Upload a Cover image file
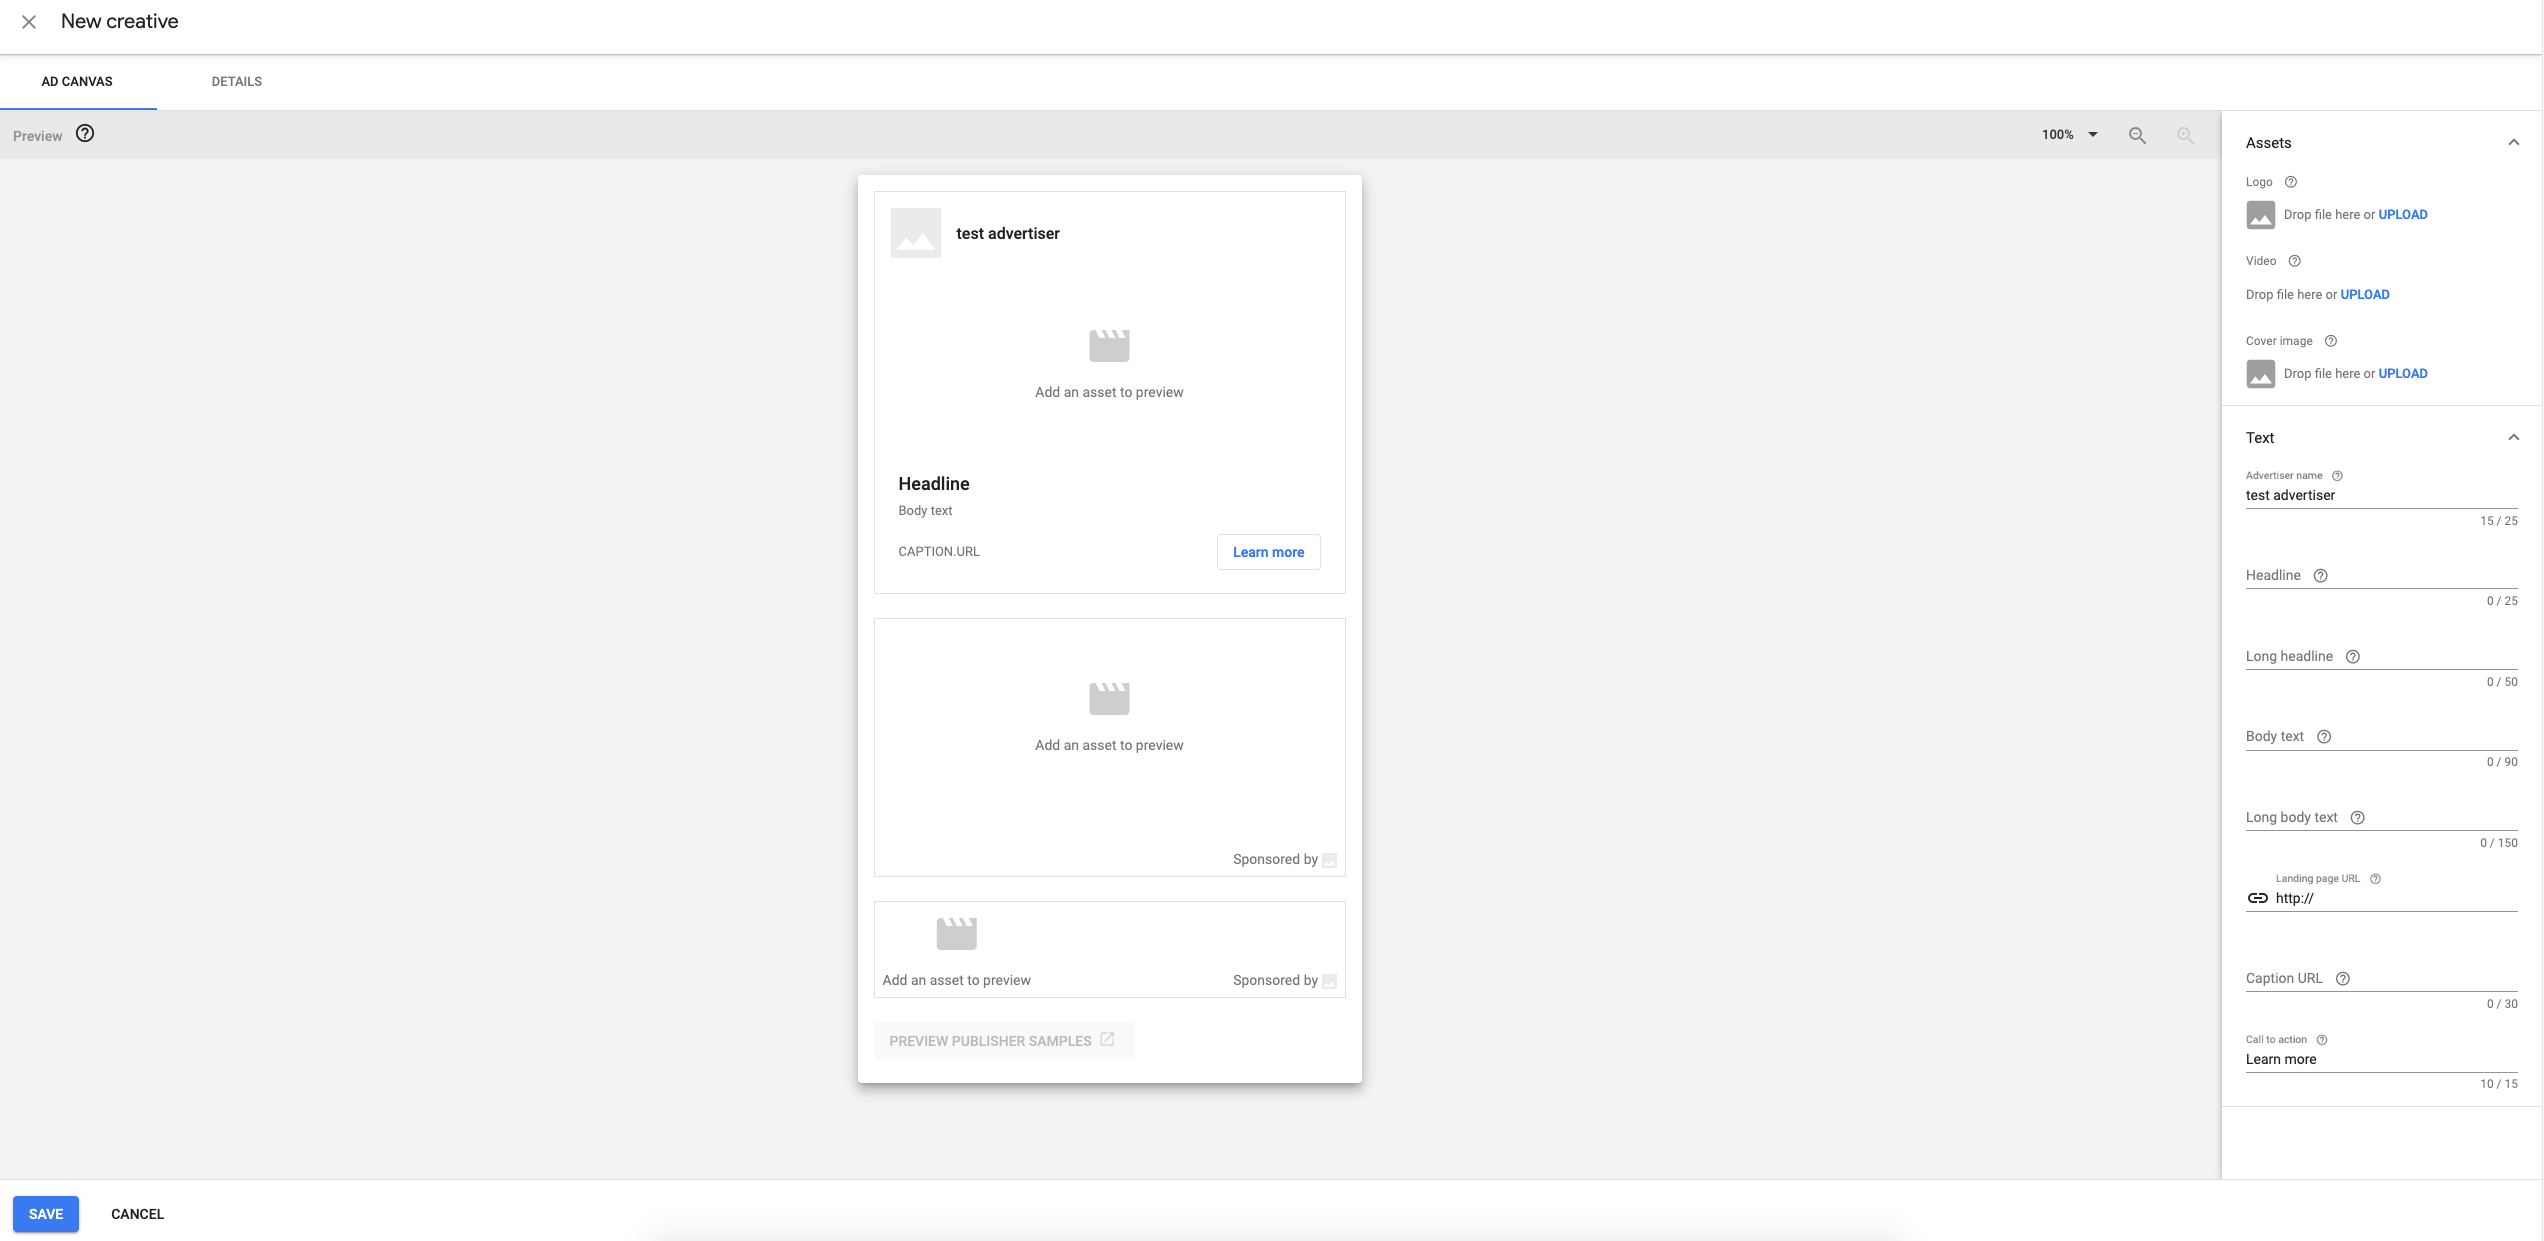The image size is (2544, 1241). pos(2402,374)
